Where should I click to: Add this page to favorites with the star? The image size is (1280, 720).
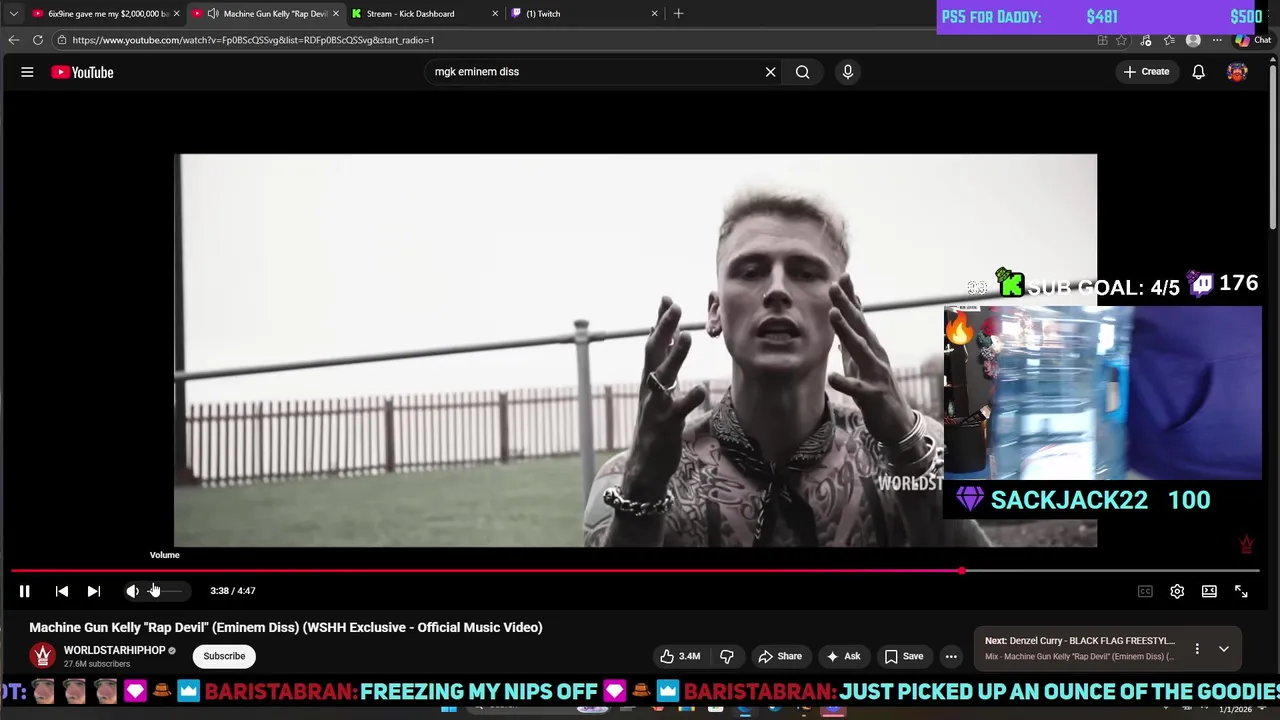1121,40
